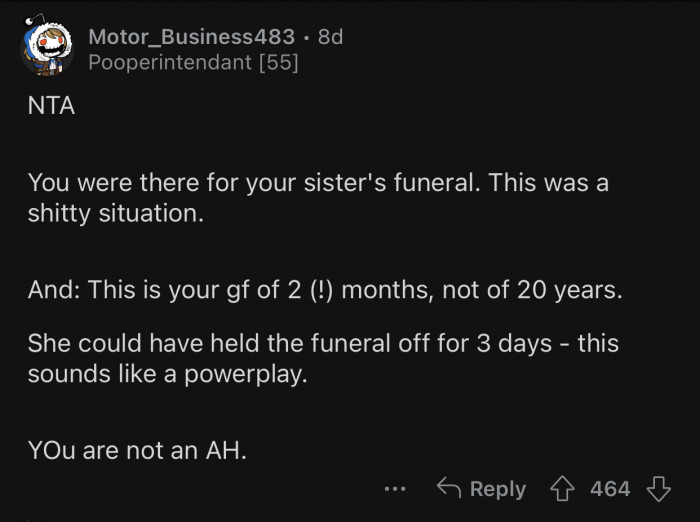Image resolution: width=700 pixels, height=522 pixels.
Task: Click the 464 vote count
Action: point(610,489)
